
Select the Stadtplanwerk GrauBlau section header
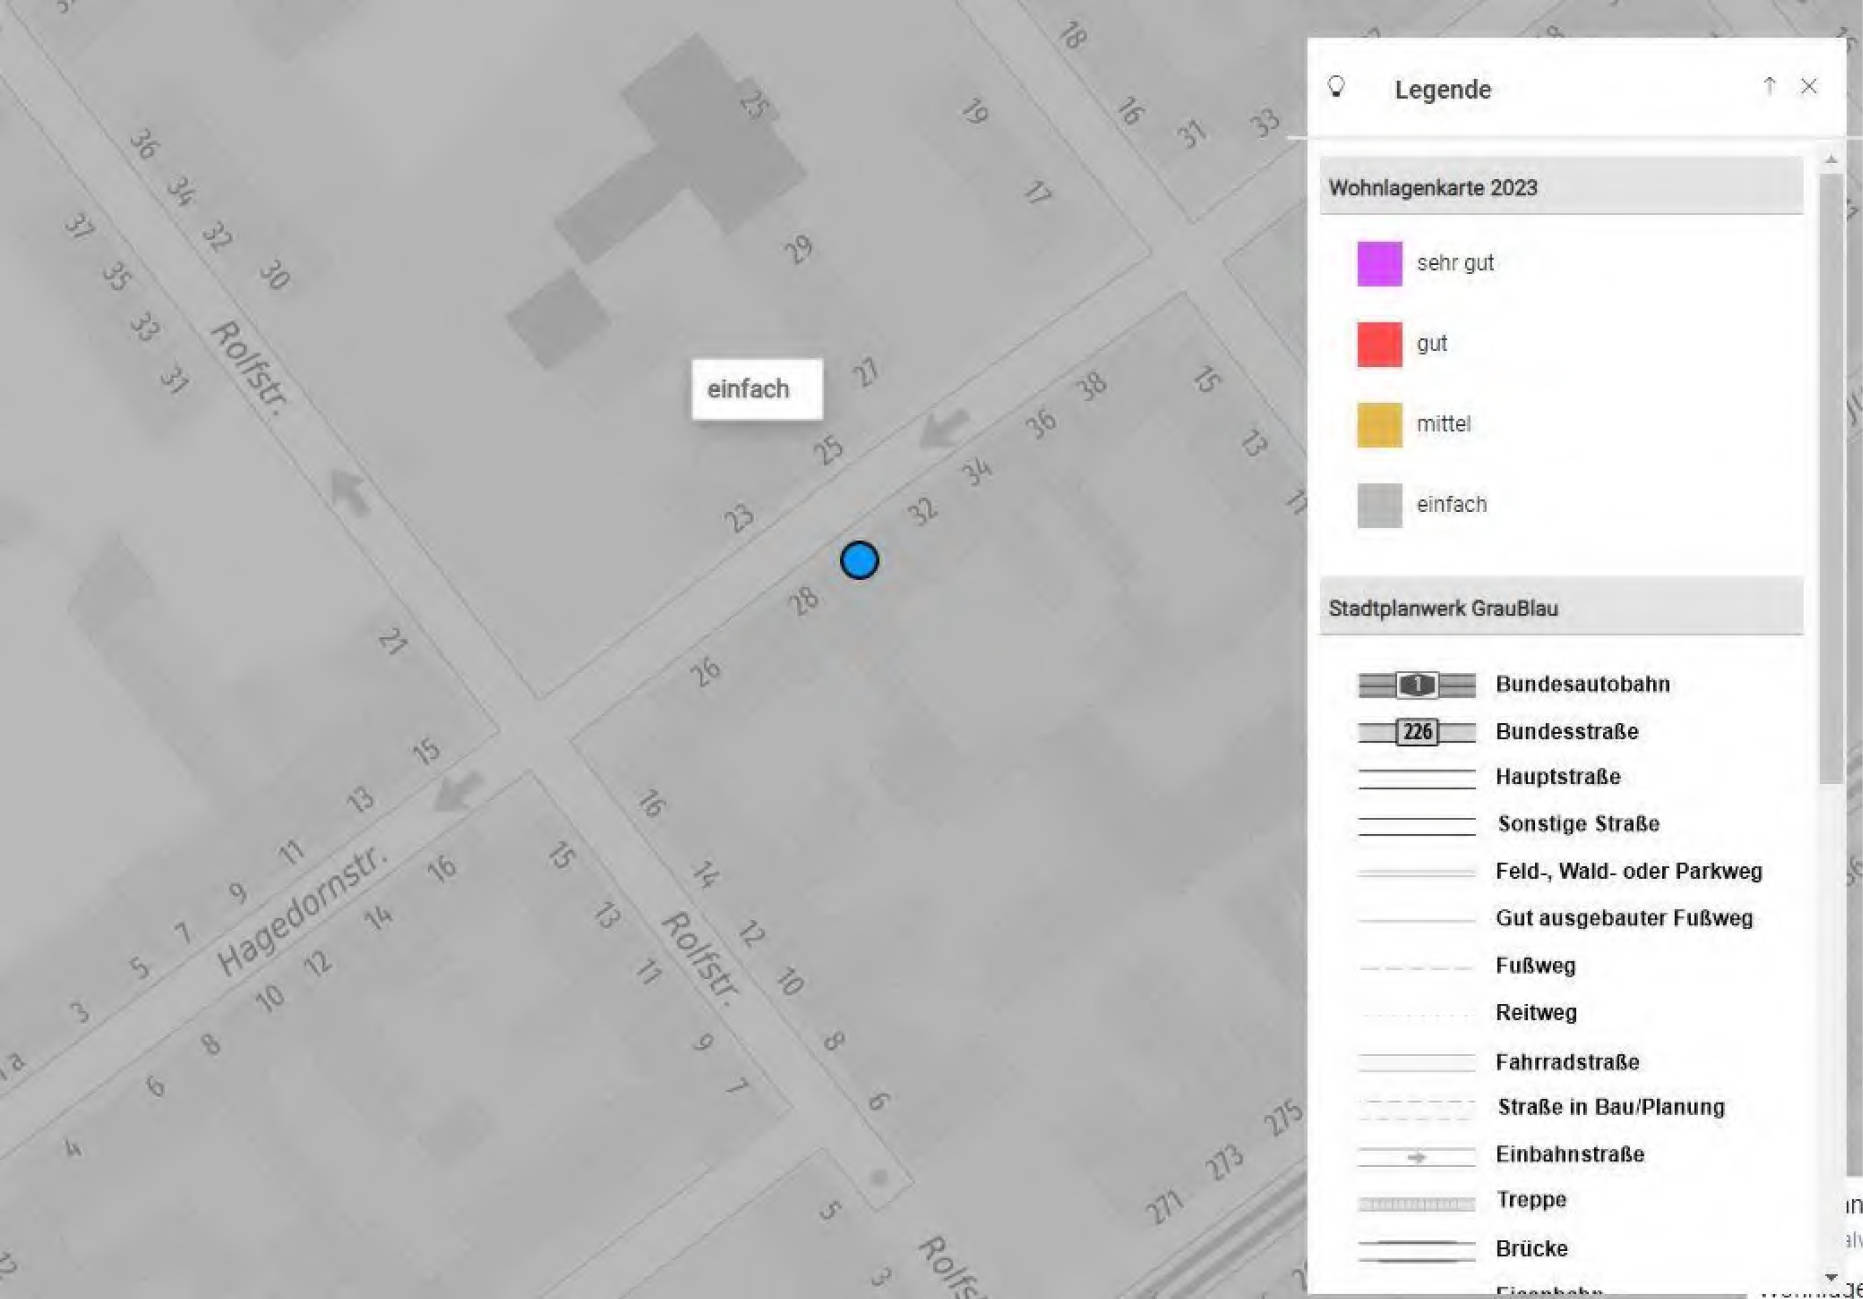coord(1561,608)
